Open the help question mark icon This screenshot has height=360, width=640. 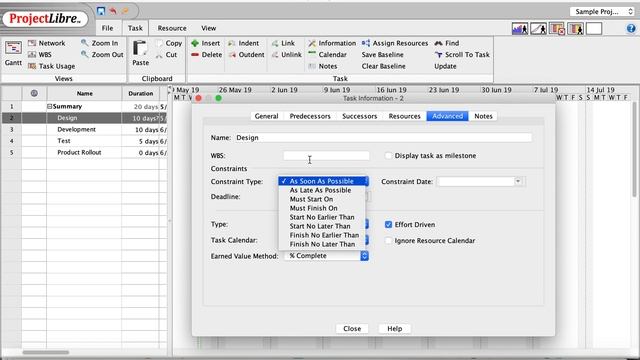pos(631,28)
